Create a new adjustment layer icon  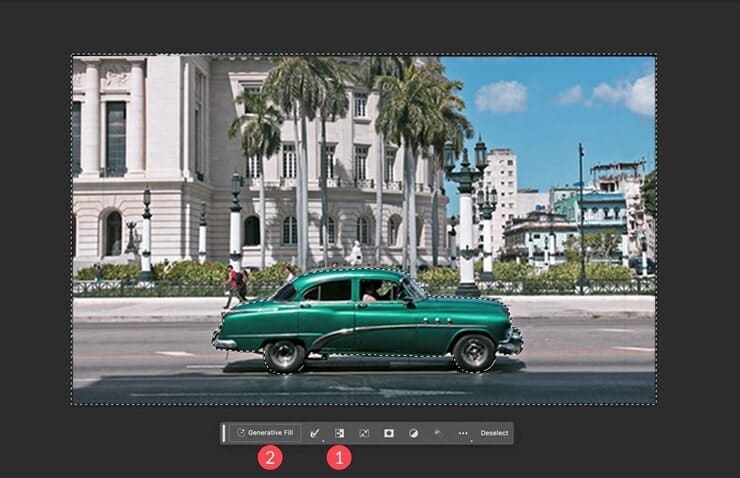click(x=413, y=433)
